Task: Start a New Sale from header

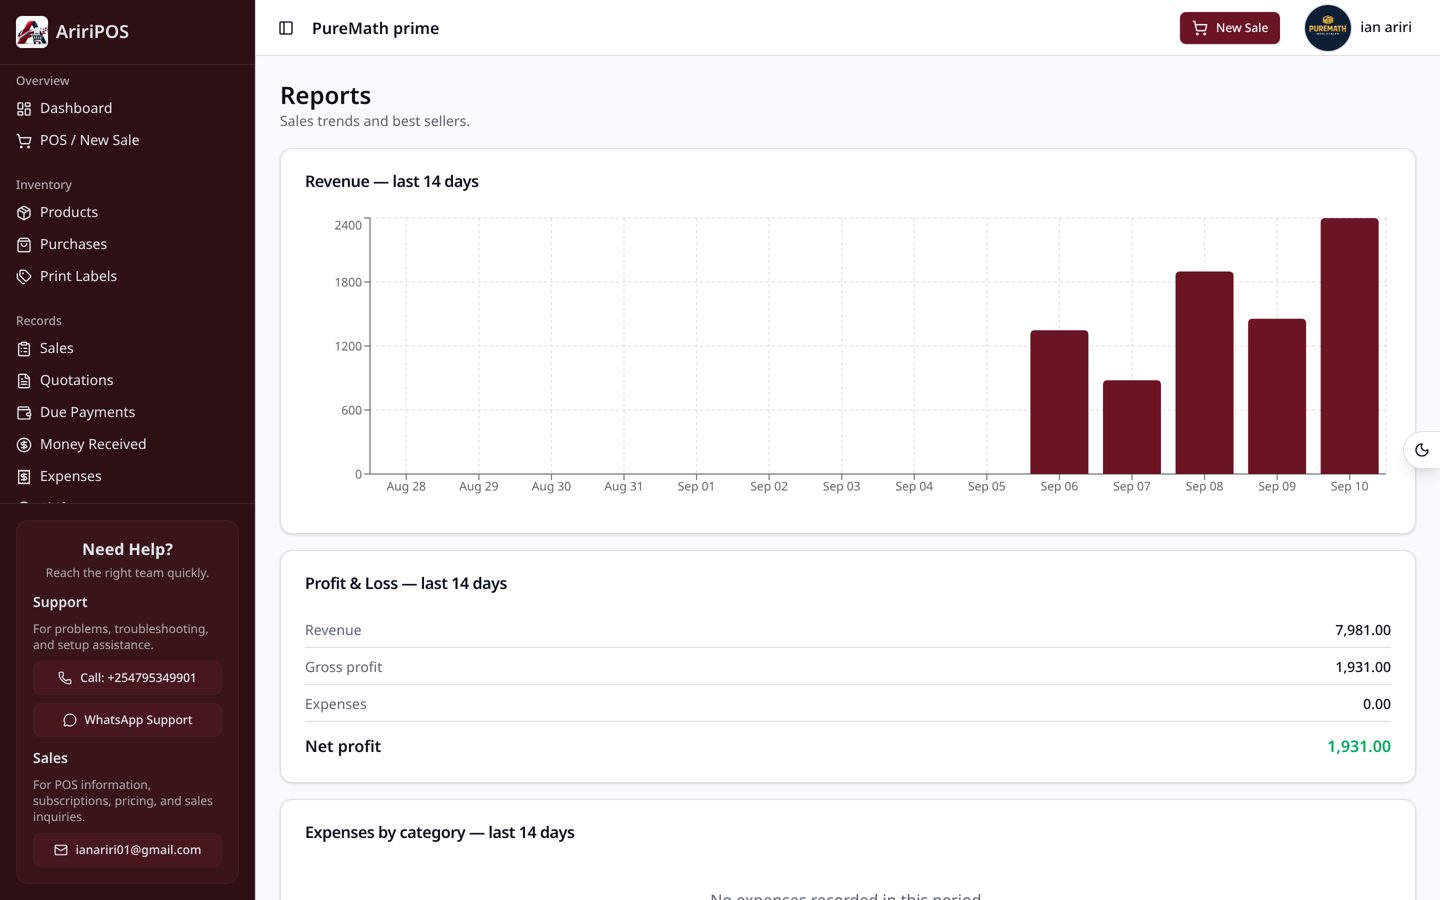Action: (1229, 28)
